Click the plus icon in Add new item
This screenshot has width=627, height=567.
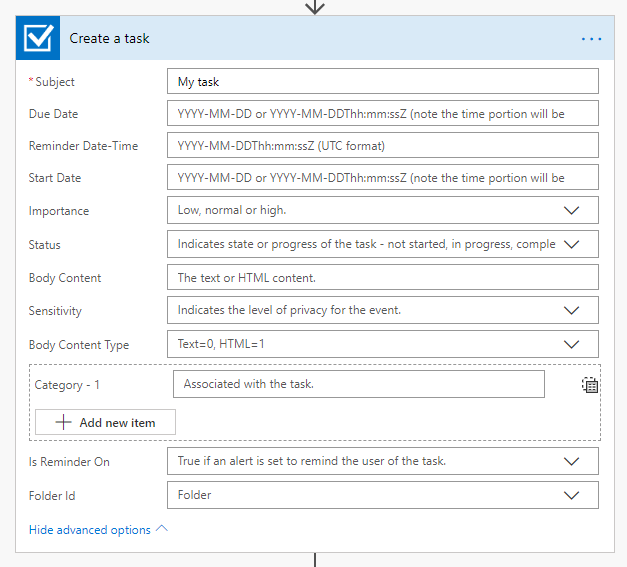pos(63,422)
